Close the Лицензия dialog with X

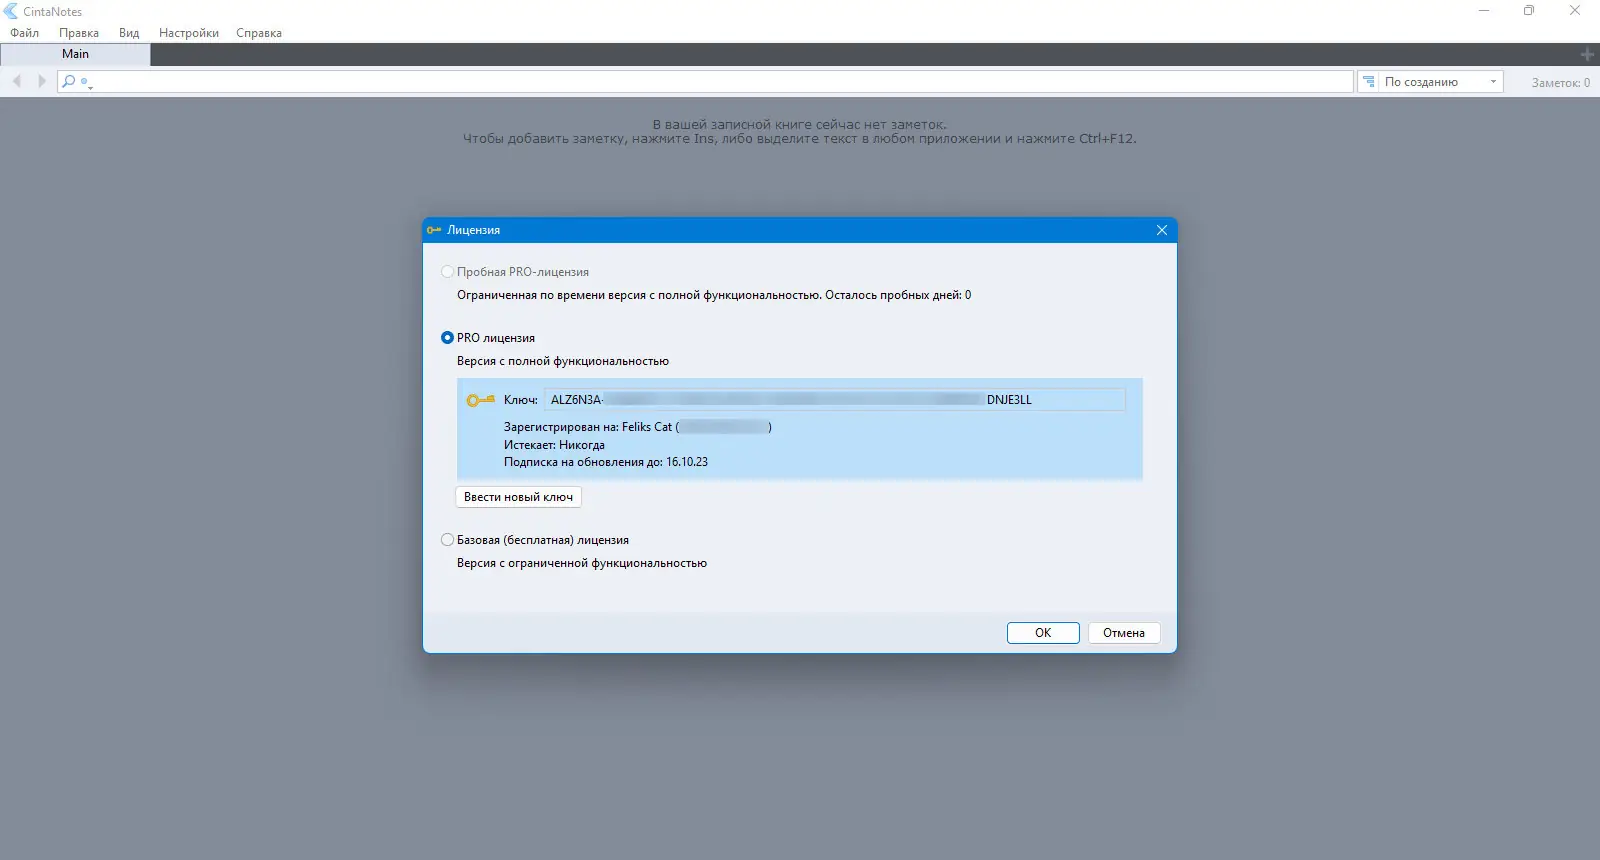pos(1162,230)
